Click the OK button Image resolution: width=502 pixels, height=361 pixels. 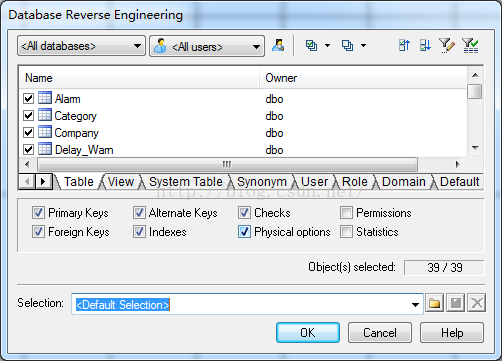tap(308, 333)
